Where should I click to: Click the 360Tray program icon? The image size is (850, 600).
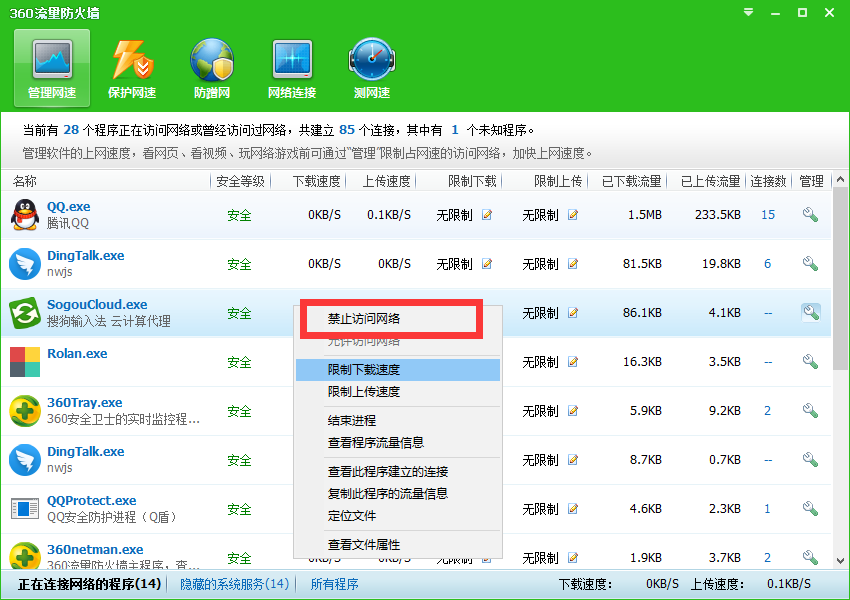coord(25,411)
